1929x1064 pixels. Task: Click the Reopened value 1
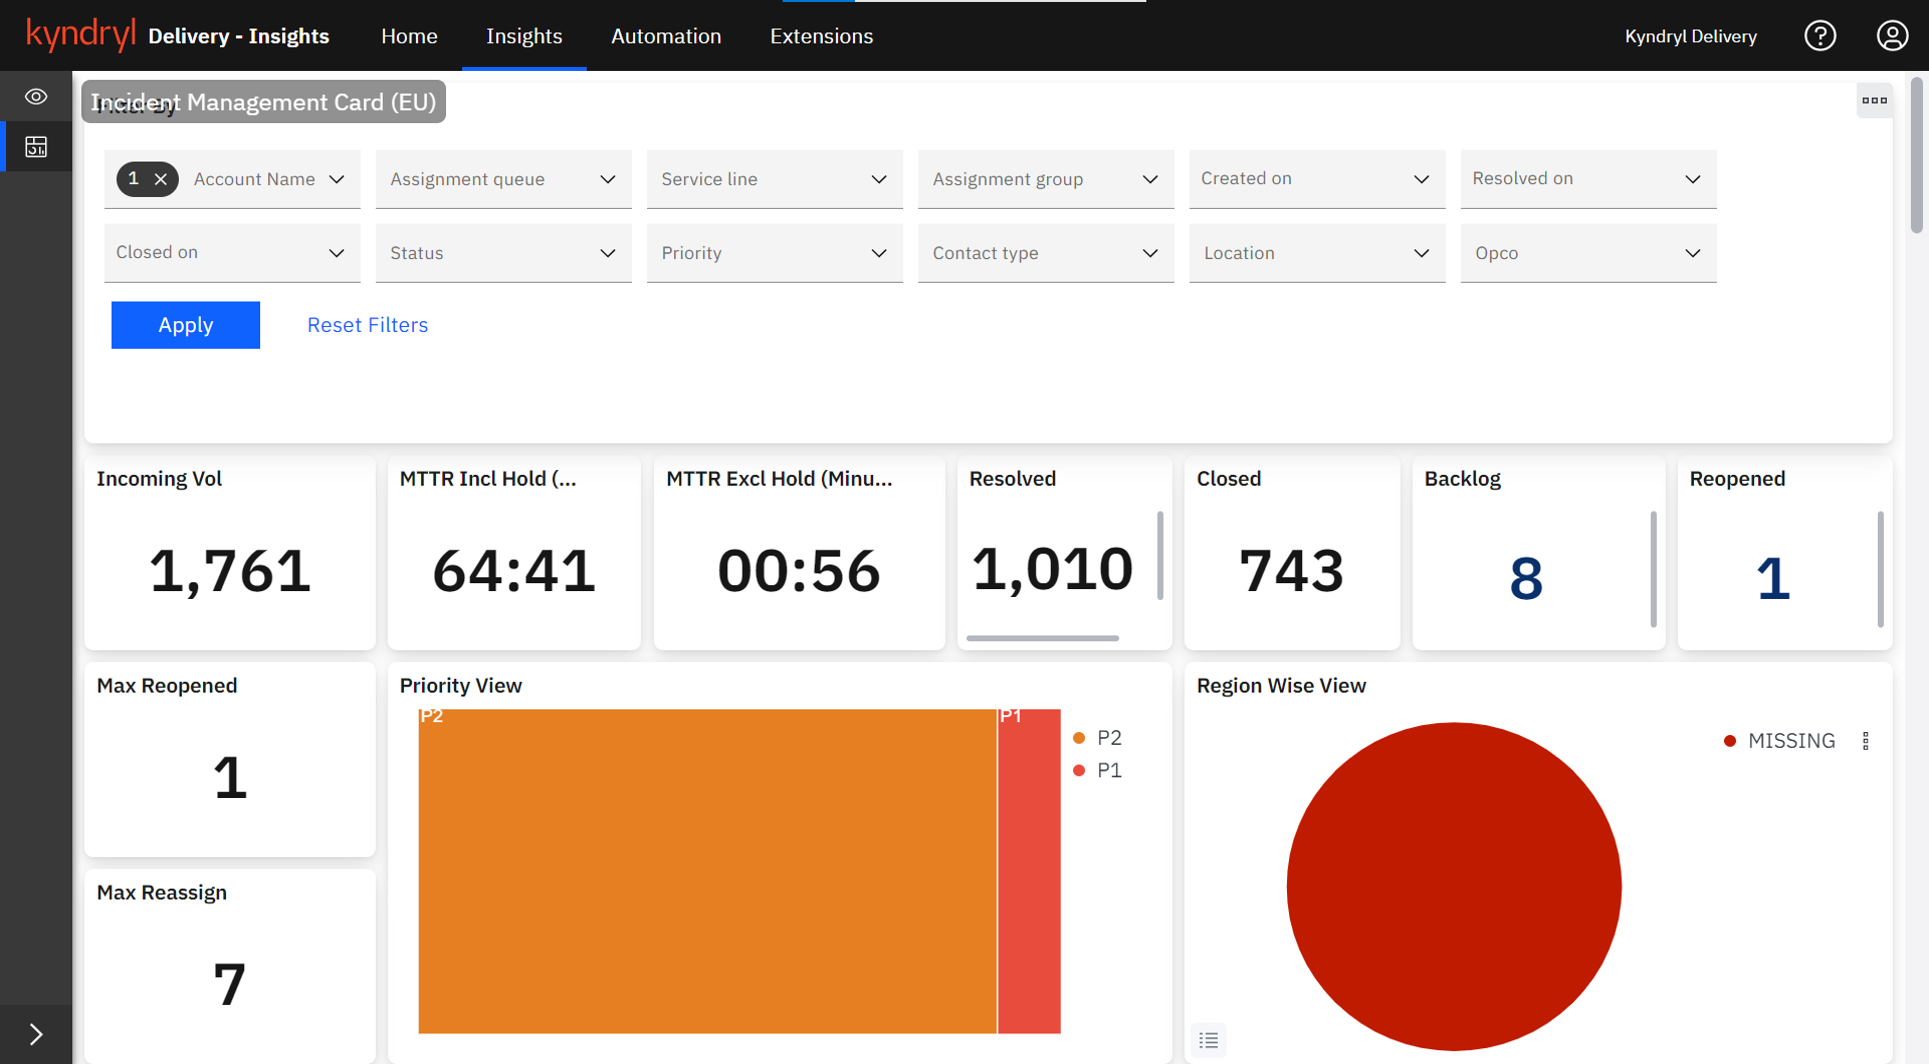(x=1773, y=578)
